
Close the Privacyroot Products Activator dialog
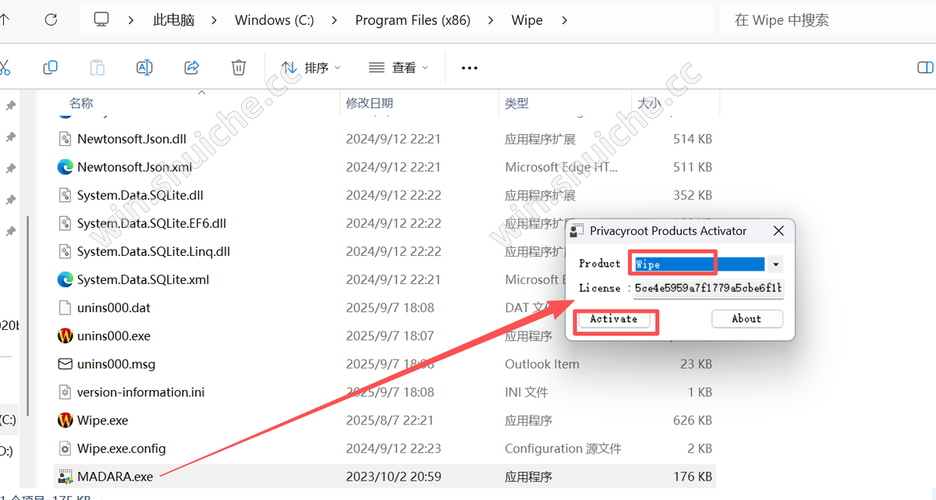coord(778,231)
